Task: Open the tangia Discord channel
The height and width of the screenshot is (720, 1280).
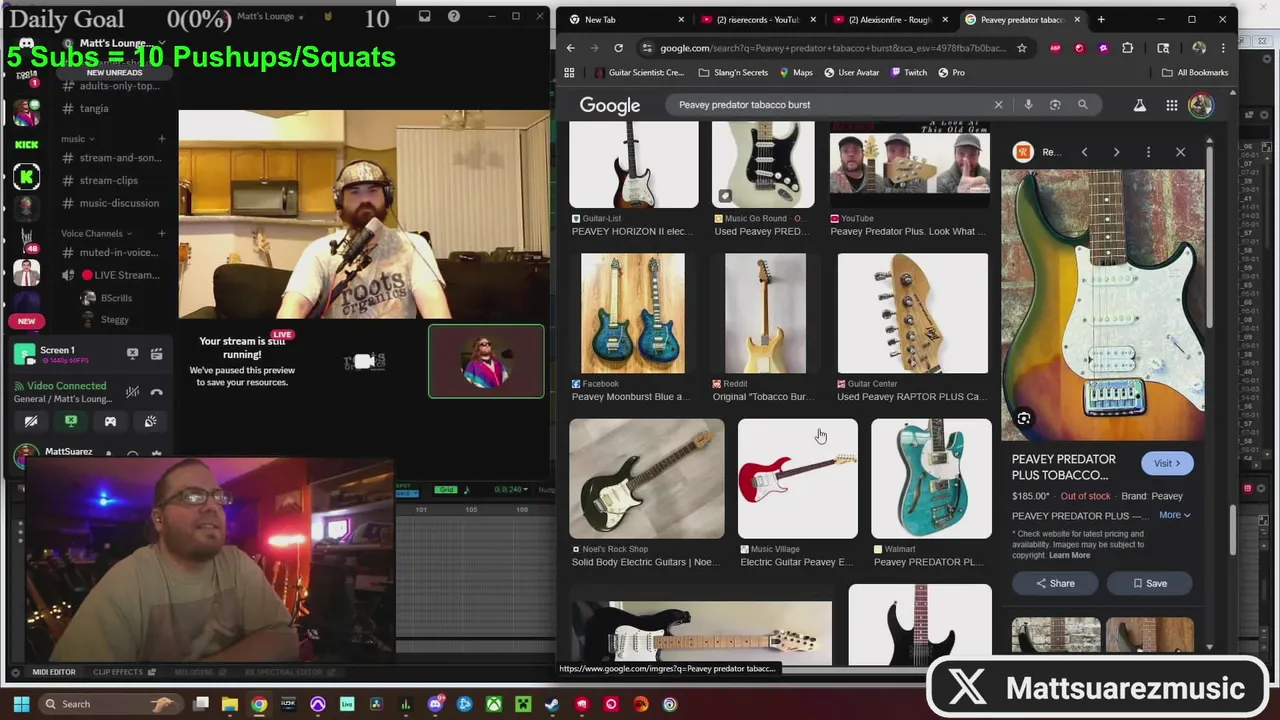Action: click(94, 108)
